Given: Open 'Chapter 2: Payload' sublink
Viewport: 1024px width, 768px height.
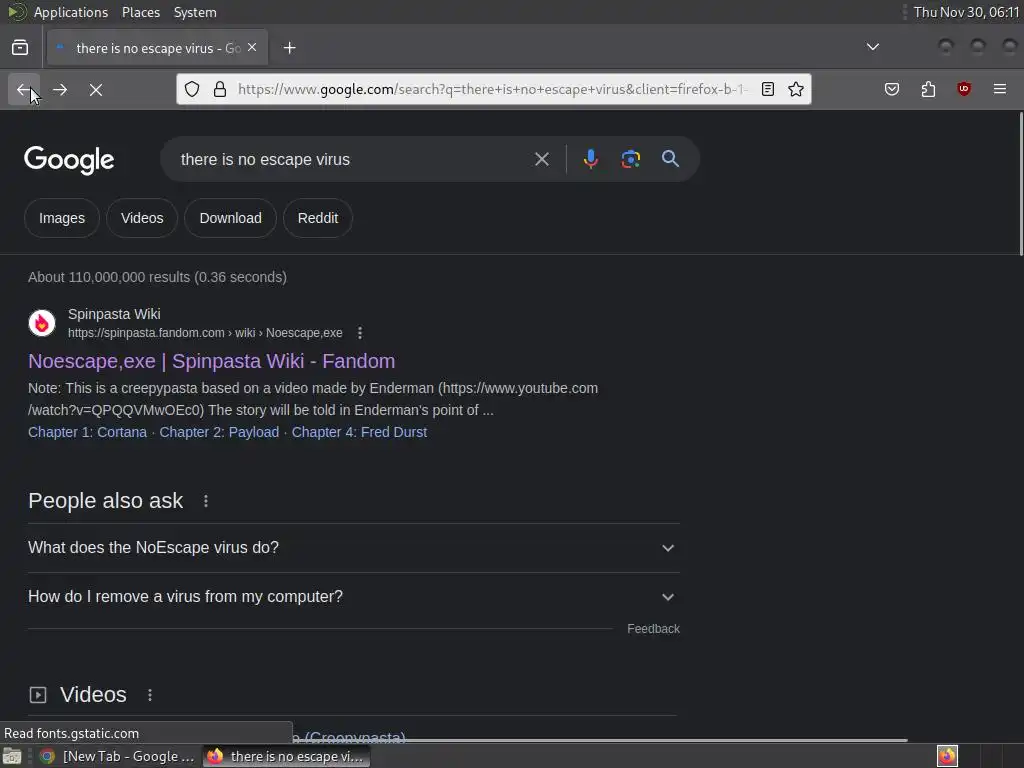Looking at the screenshot, I should point(219,432).
